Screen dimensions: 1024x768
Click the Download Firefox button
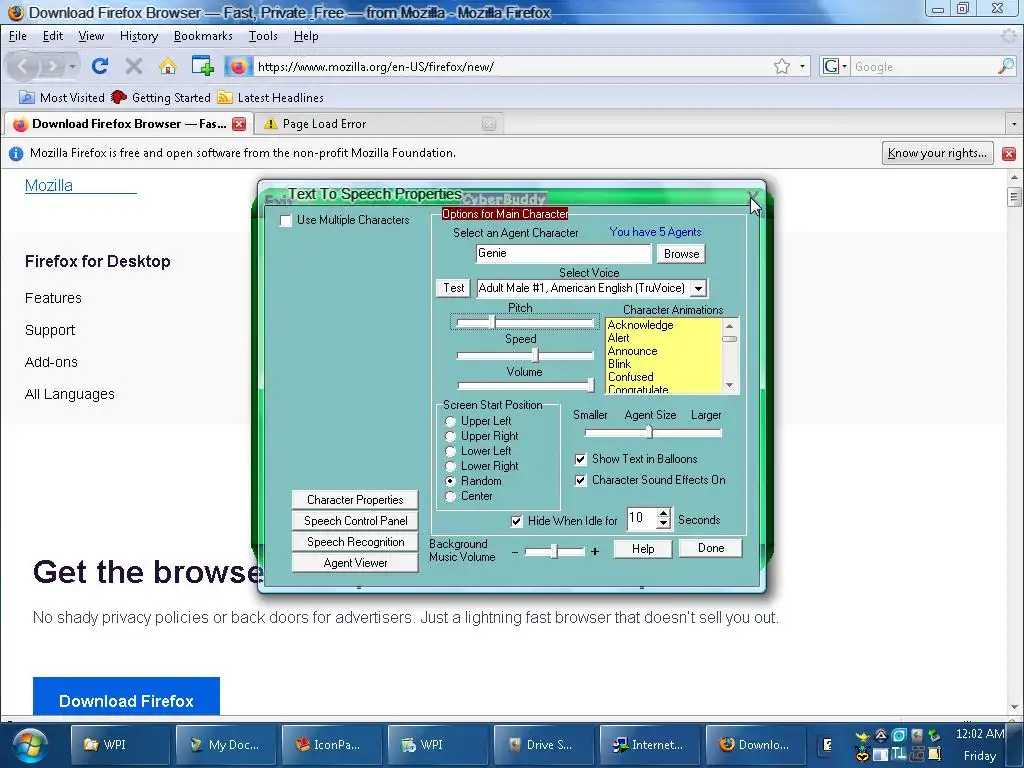click(x=126, y=698)
